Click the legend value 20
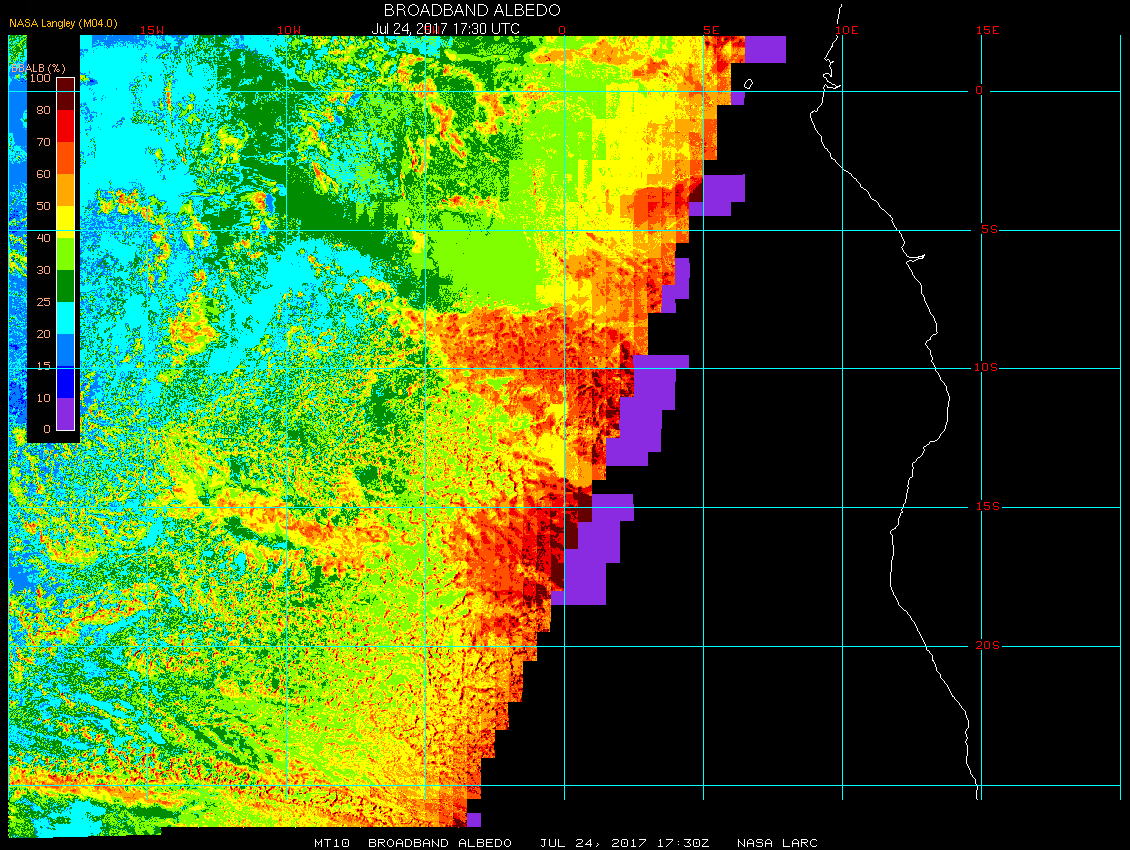 point(43,334)
